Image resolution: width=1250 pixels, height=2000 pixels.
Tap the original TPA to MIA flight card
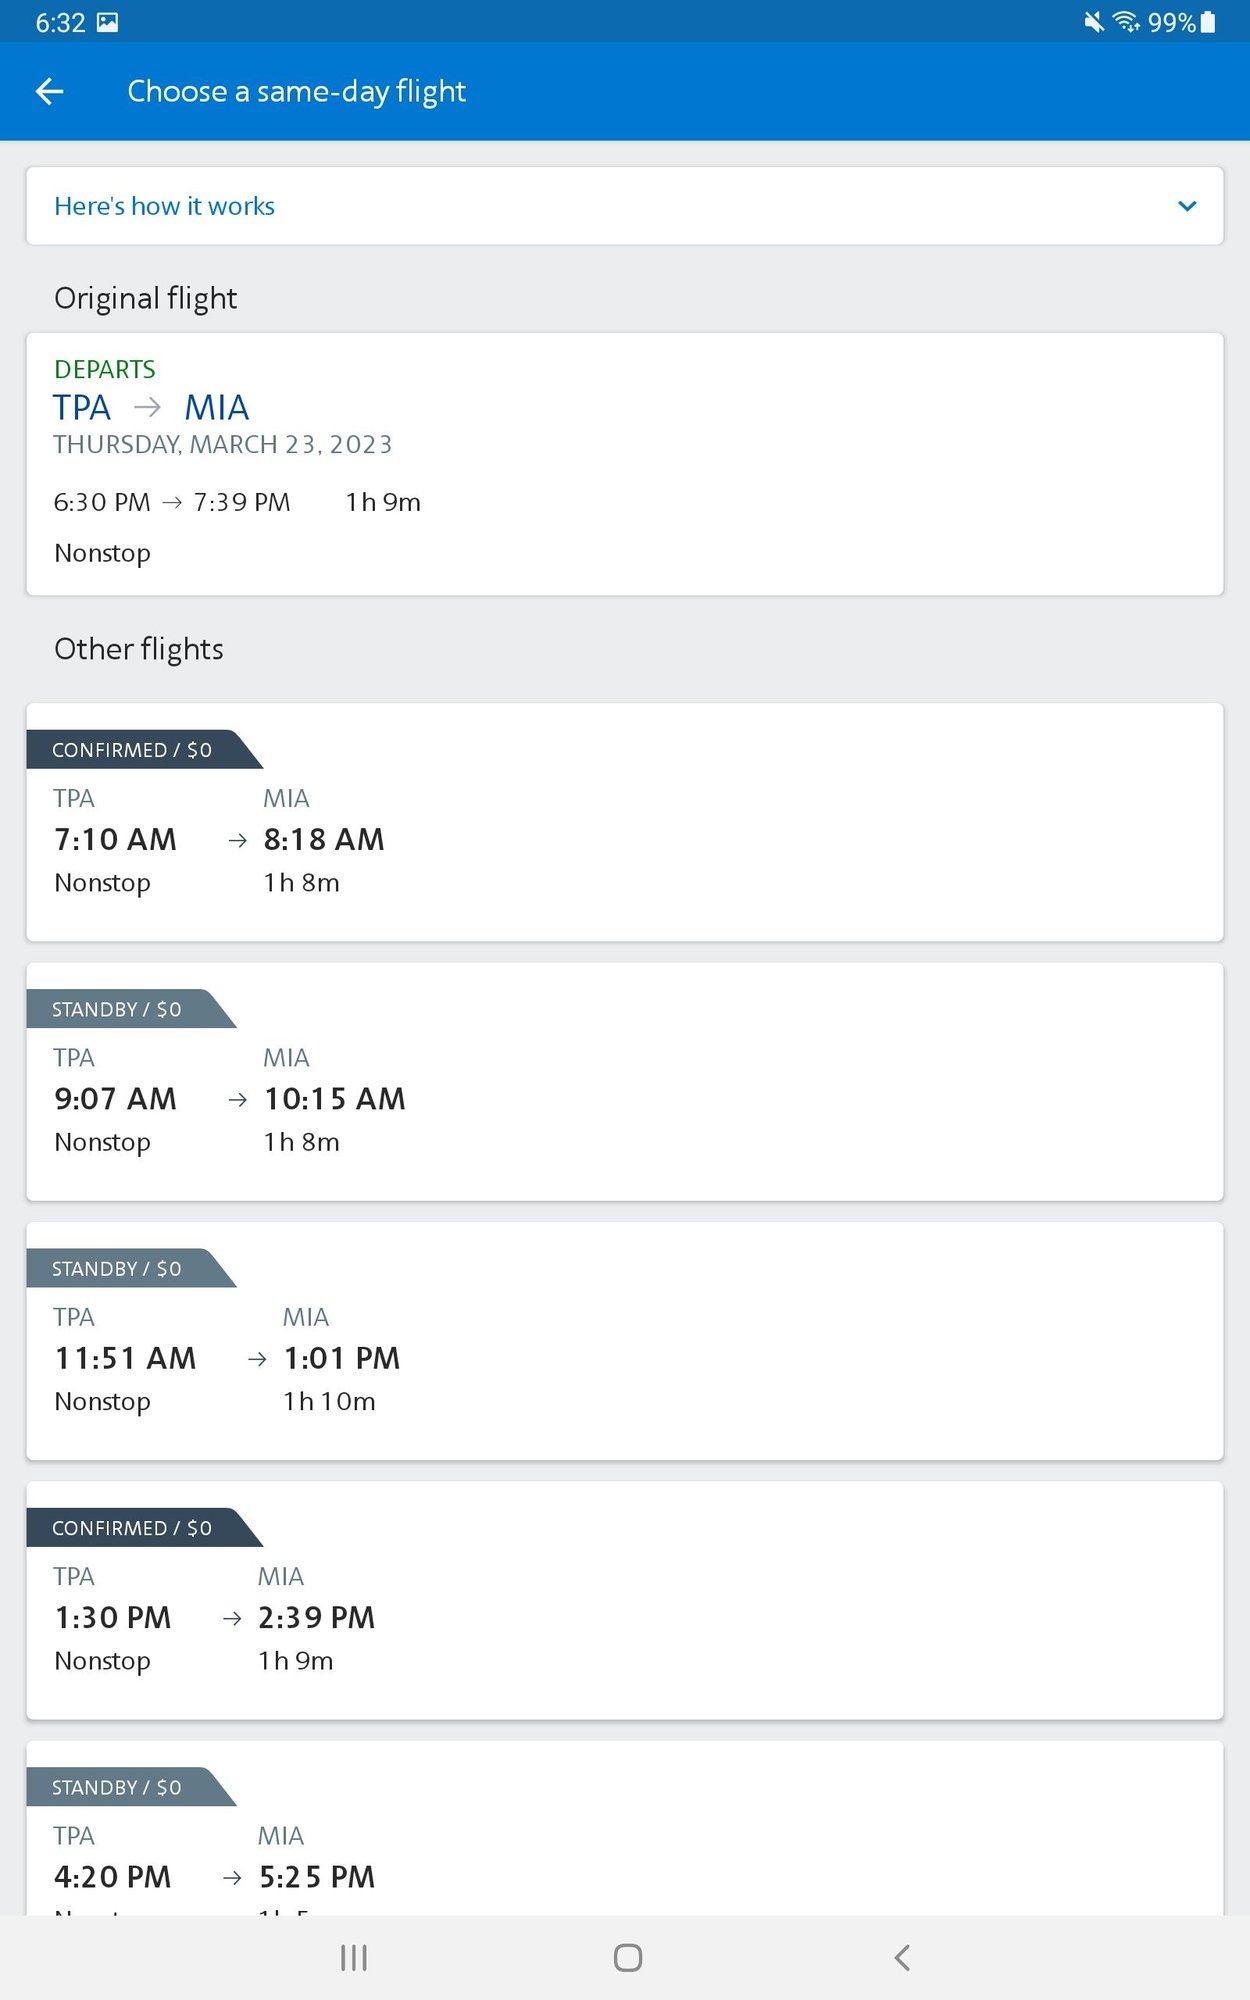click(624, 464)
